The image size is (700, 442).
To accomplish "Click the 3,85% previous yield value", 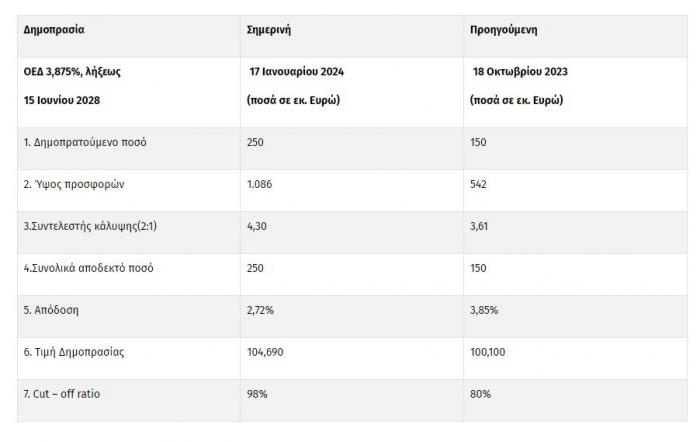I will pyautogui.click(x=484, y=310).
